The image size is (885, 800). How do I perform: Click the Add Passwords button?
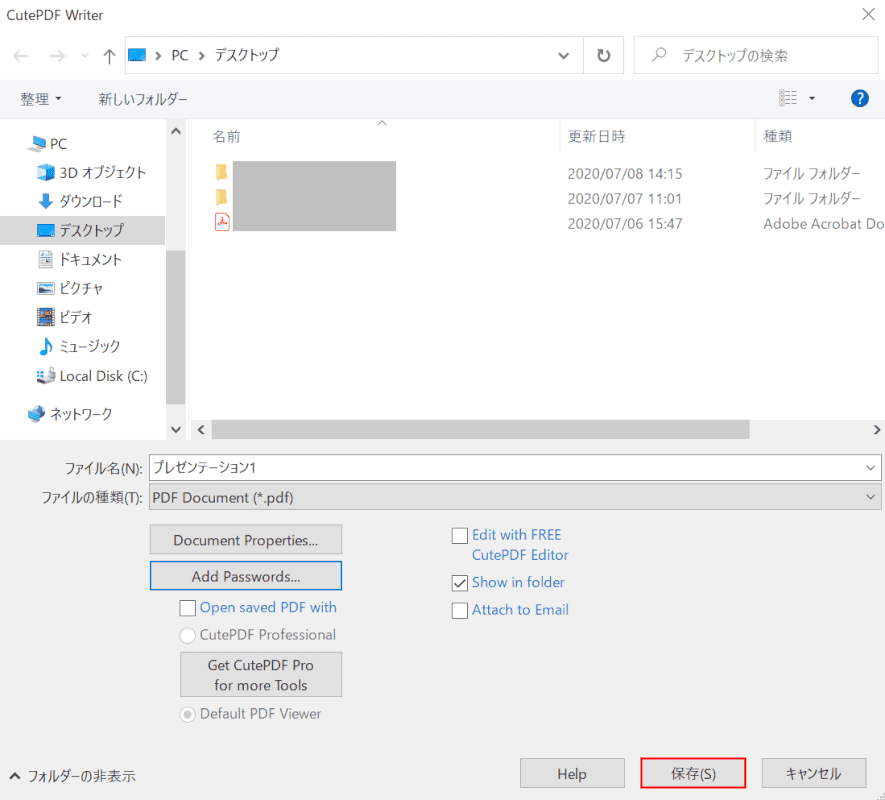[x=246, y=576]
